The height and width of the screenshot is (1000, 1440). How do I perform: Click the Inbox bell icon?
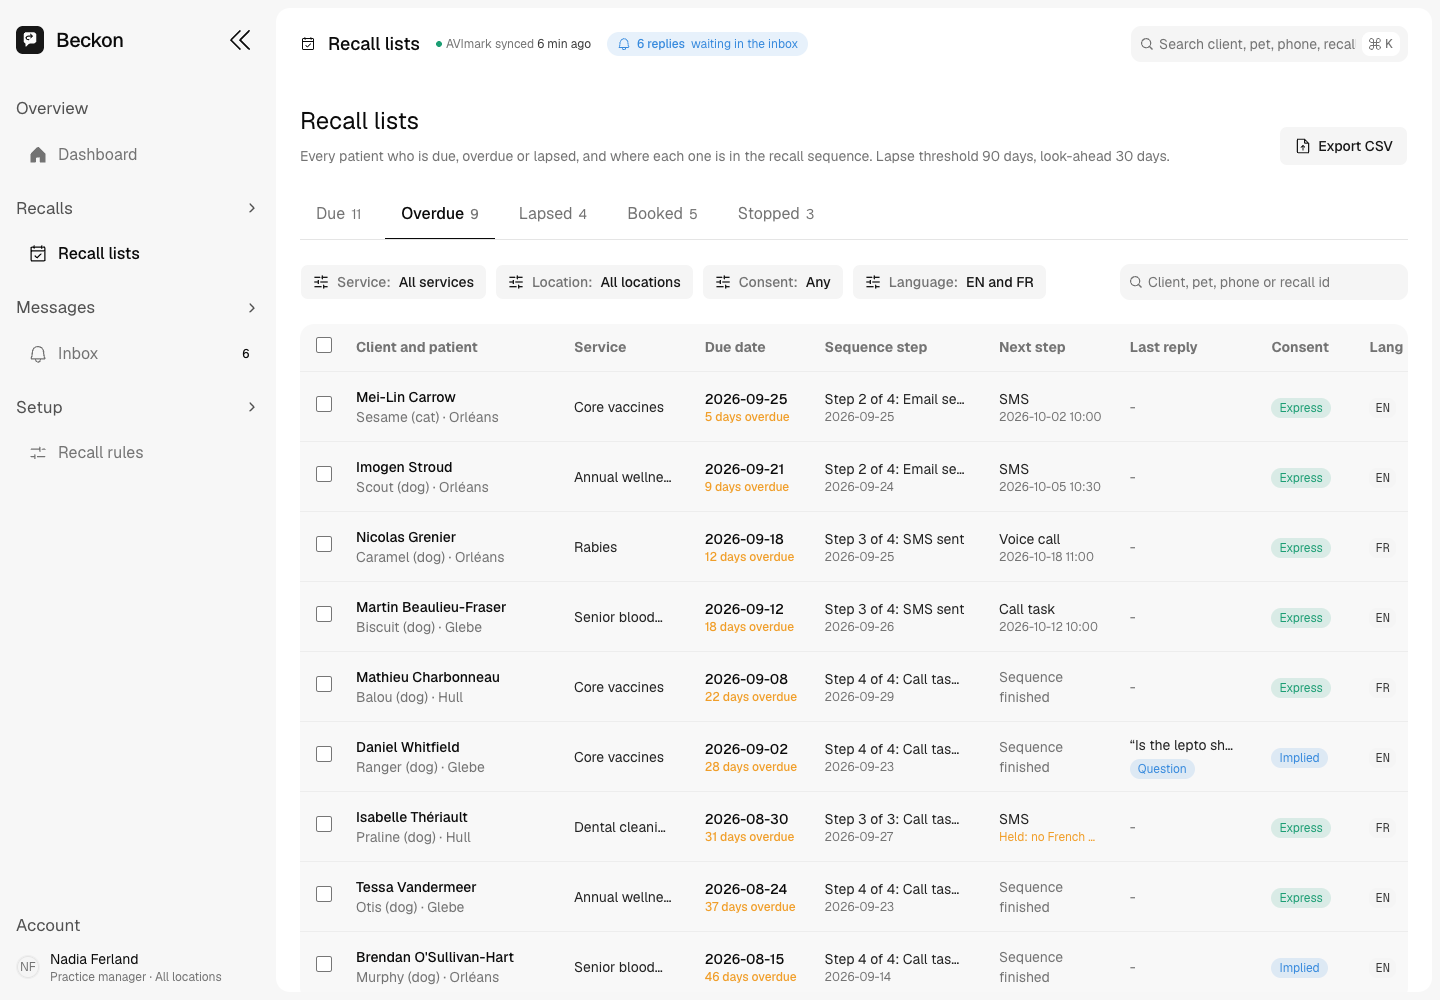[x=38, y=354]
